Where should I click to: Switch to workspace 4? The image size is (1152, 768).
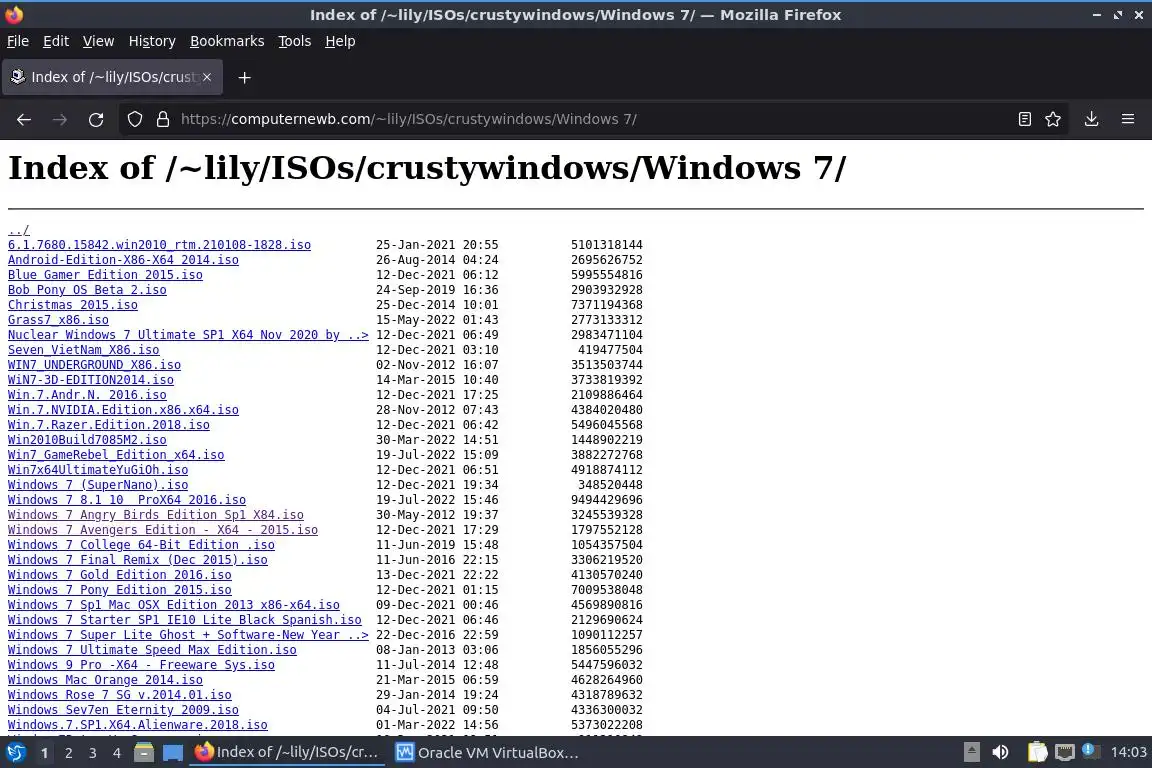pyautogui.click(x=117, y=753)
